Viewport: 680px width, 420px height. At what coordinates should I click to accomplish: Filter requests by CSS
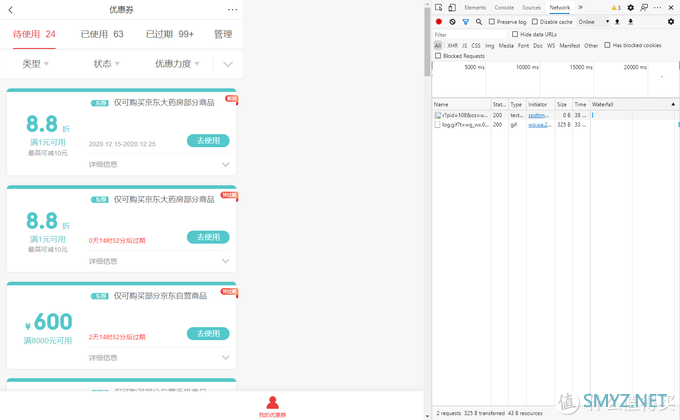point(476,45)
